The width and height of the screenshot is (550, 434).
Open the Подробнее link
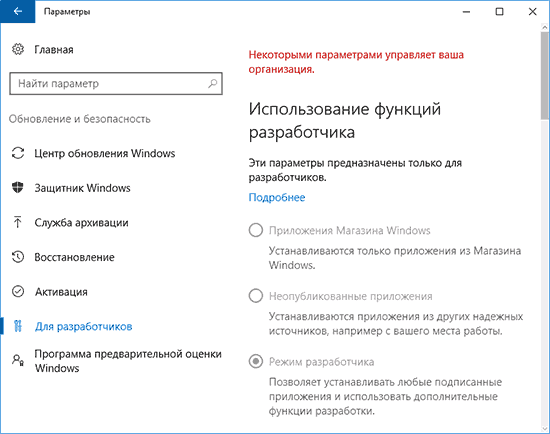(277, 197)
